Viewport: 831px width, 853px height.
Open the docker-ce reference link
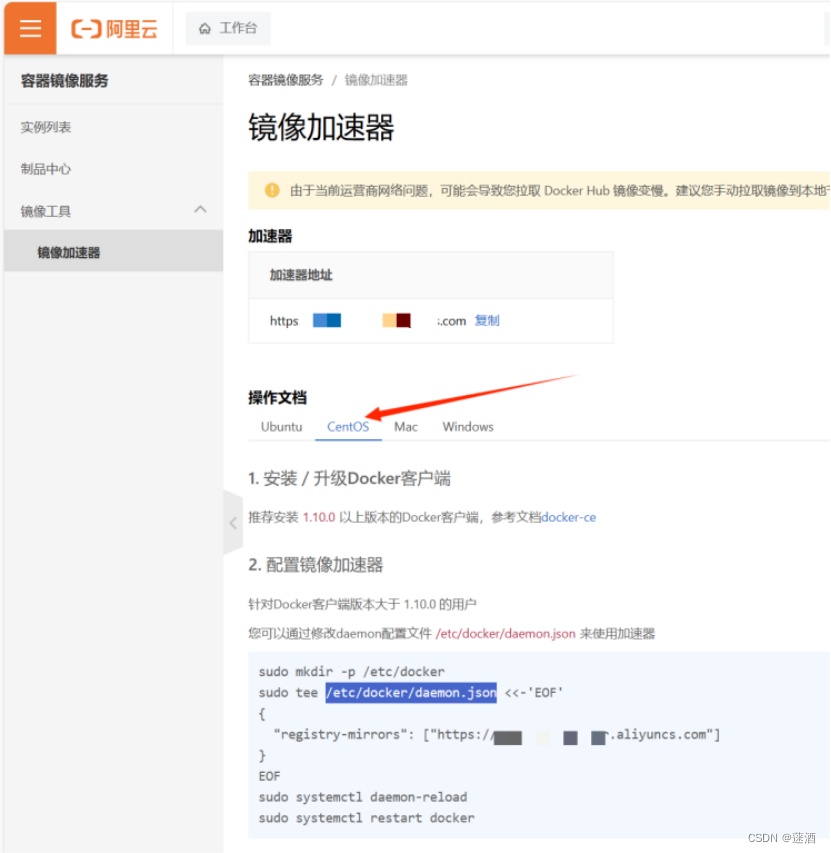point(568,517)
